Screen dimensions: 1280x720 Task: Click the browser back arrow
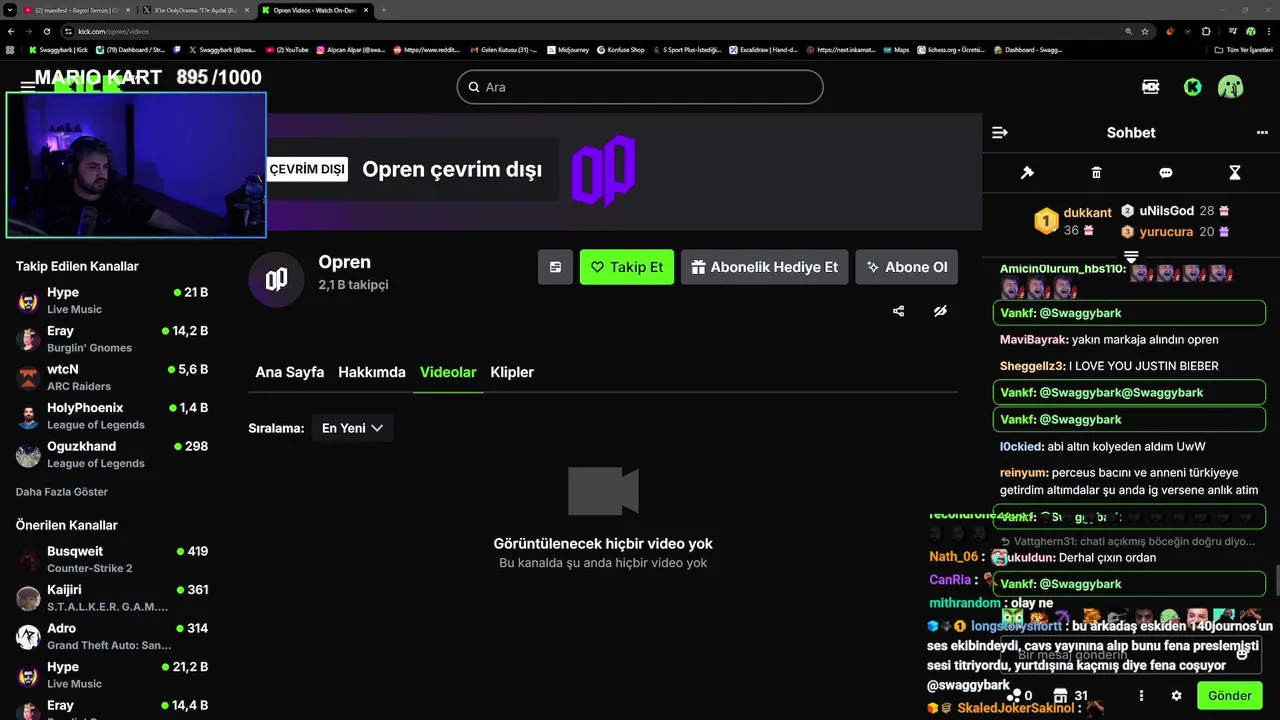(x=10, y=31)
